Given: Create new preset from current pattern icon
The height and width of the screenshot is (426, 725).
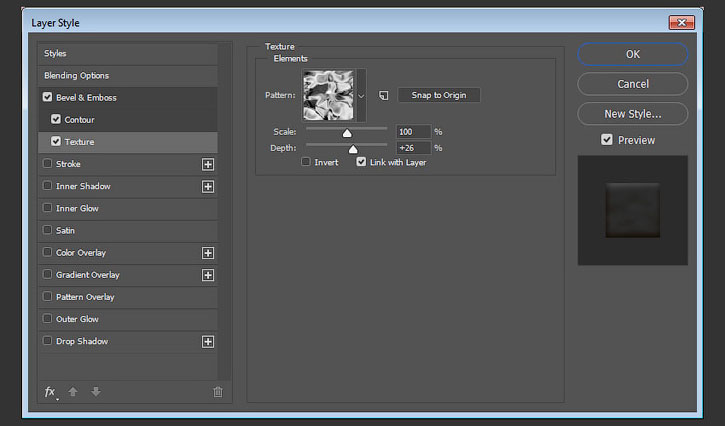Looking at the screenshot, I should tap(382, 96).
